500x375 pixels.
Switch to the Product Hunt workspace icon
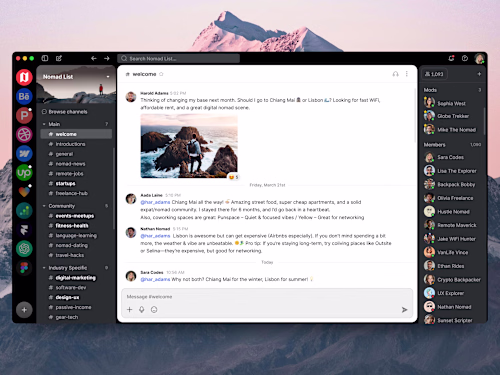(24, 115)
